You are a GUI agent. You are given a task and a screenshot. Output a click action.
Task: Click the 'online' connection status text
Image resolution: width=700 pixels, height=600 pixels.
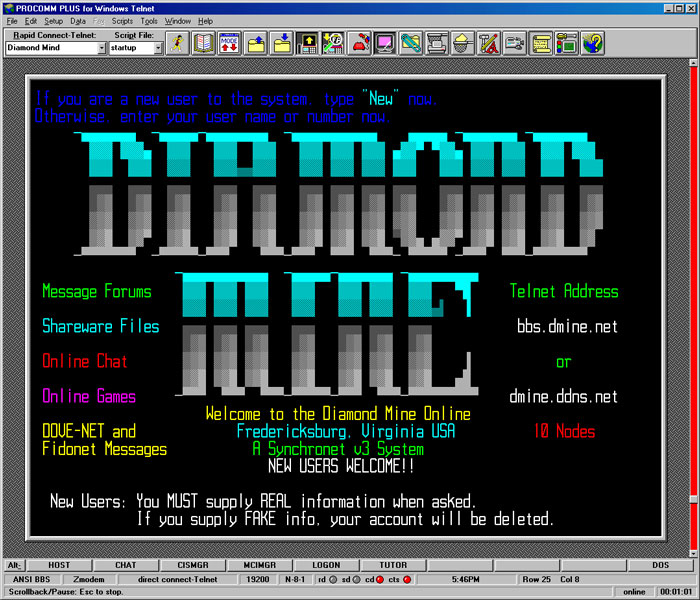coord(634,592)
